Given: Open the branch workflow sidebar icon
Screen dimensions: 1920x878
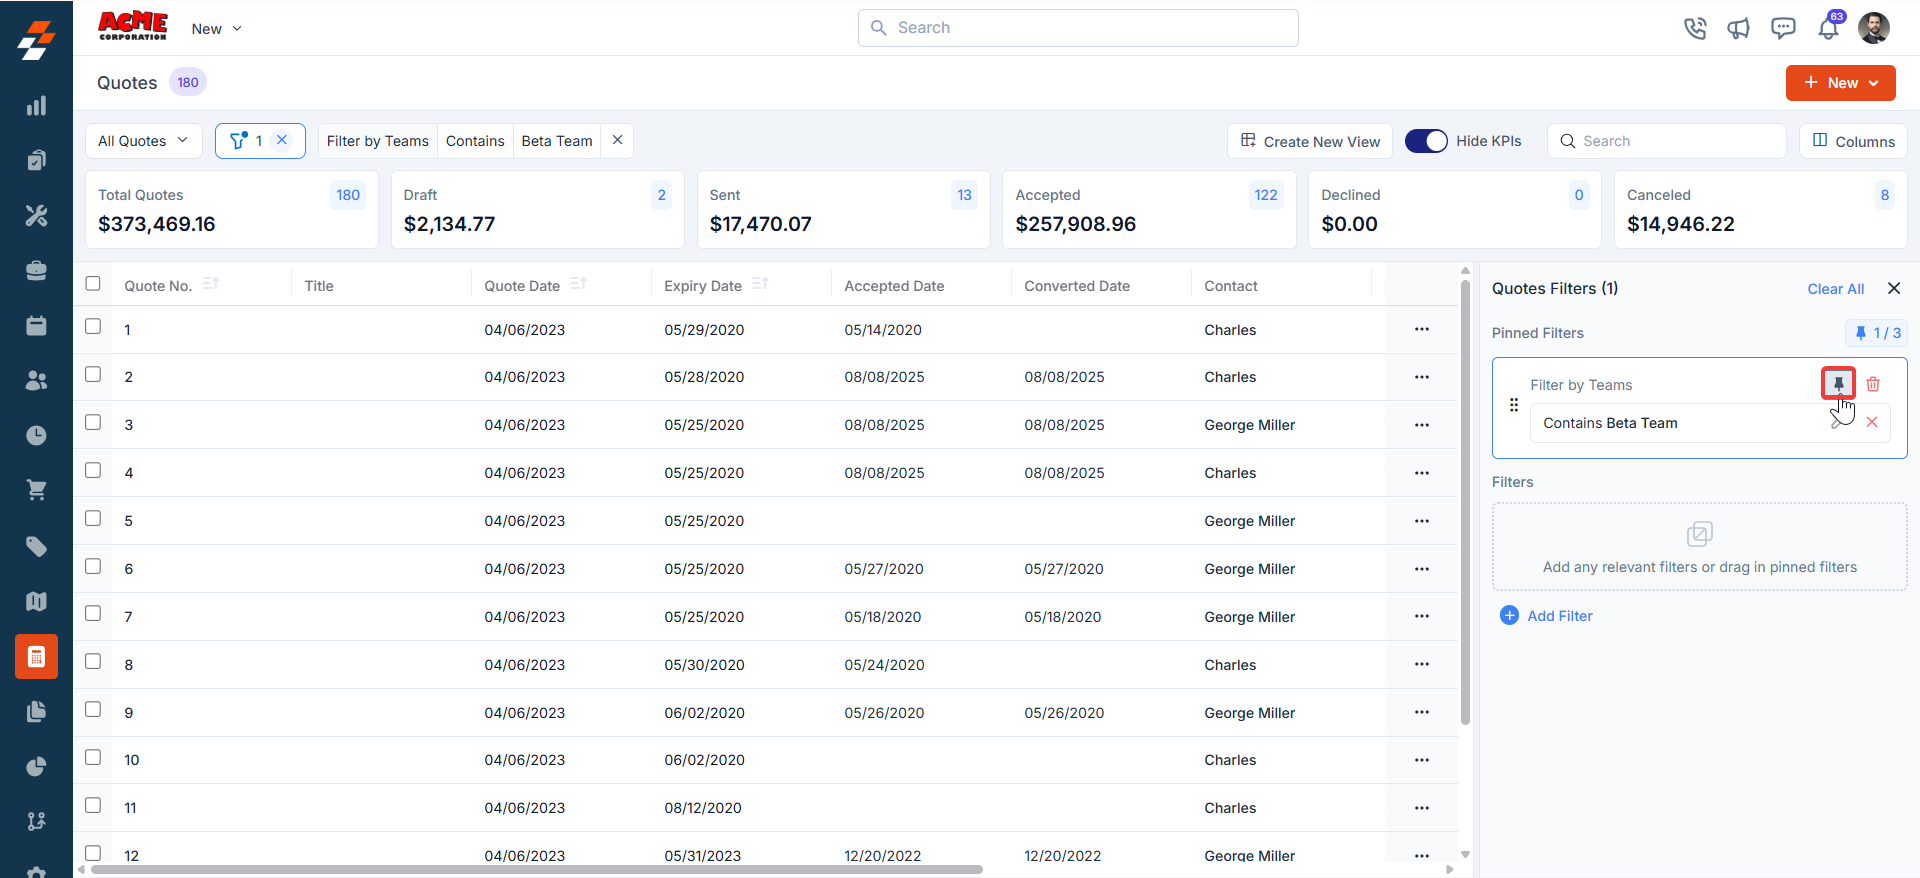Looking at the screenshot, I should [36, 821].
